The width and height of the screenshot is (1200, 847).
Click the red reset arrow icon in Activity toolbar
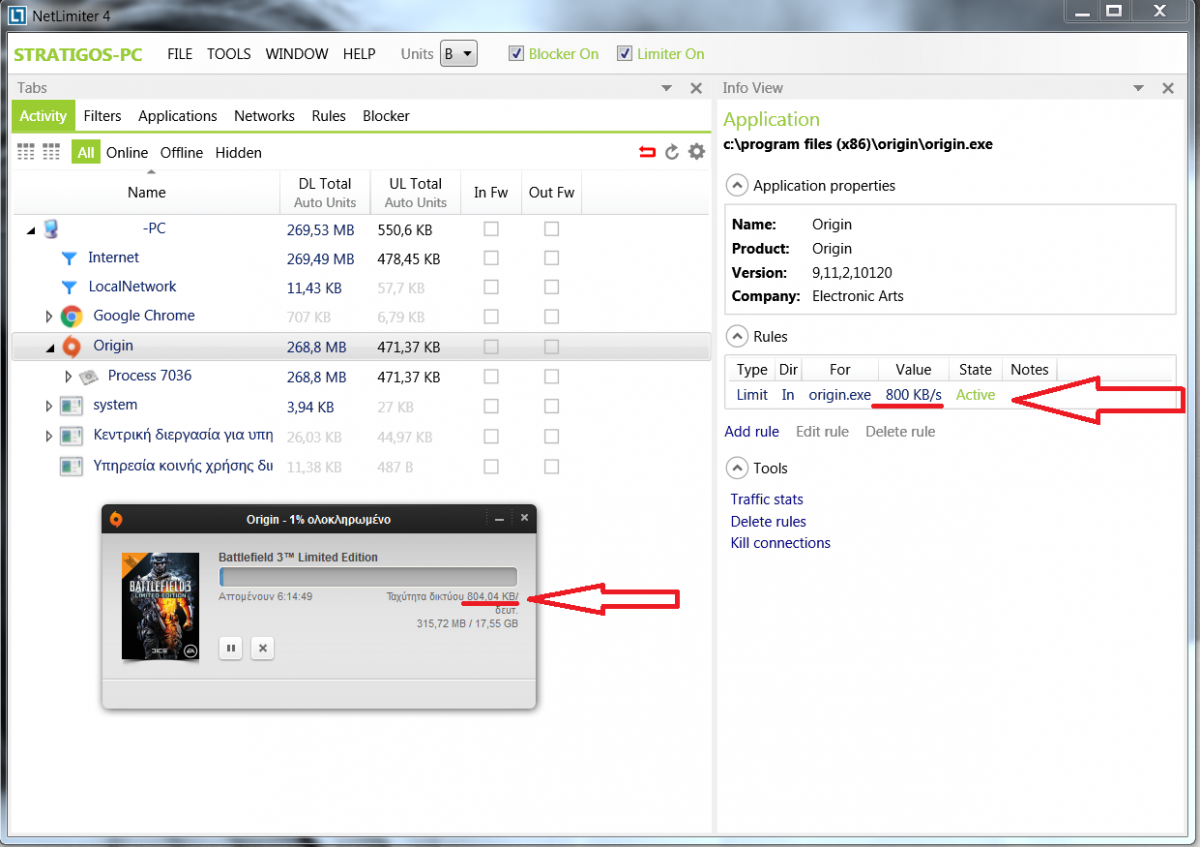(x=647, y=152)
